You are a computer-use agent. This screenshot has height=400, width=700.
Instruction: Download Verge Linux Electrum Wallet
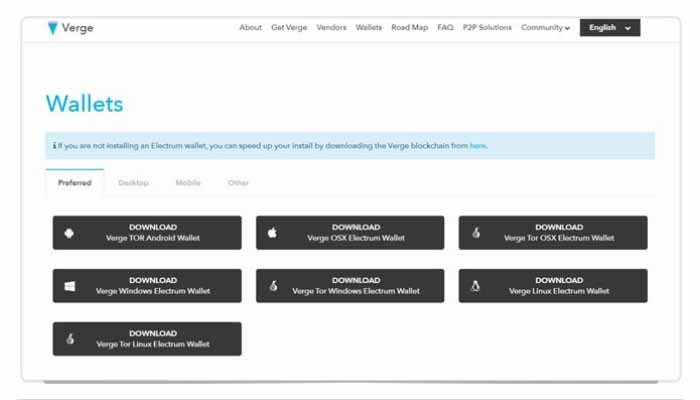tap(553, 286)
